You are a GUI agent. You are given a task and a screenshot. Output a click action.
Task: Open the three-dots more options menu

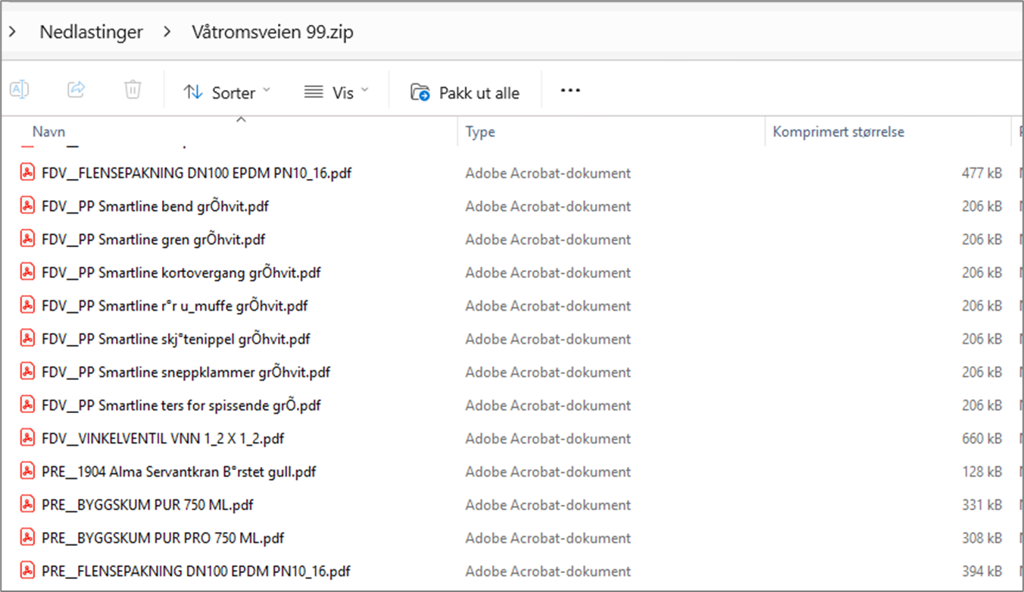(x=570, y=91)
